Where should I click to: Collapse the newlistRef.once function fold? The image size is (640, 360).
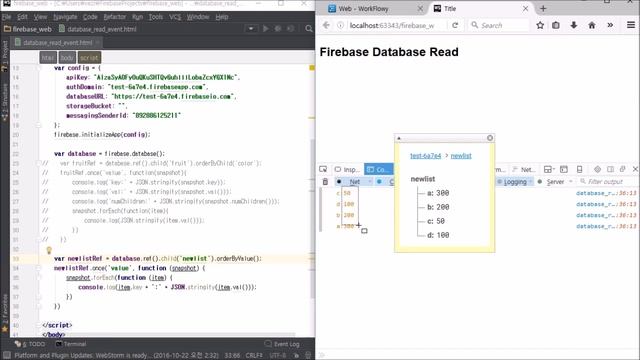(x=38, y=268)
